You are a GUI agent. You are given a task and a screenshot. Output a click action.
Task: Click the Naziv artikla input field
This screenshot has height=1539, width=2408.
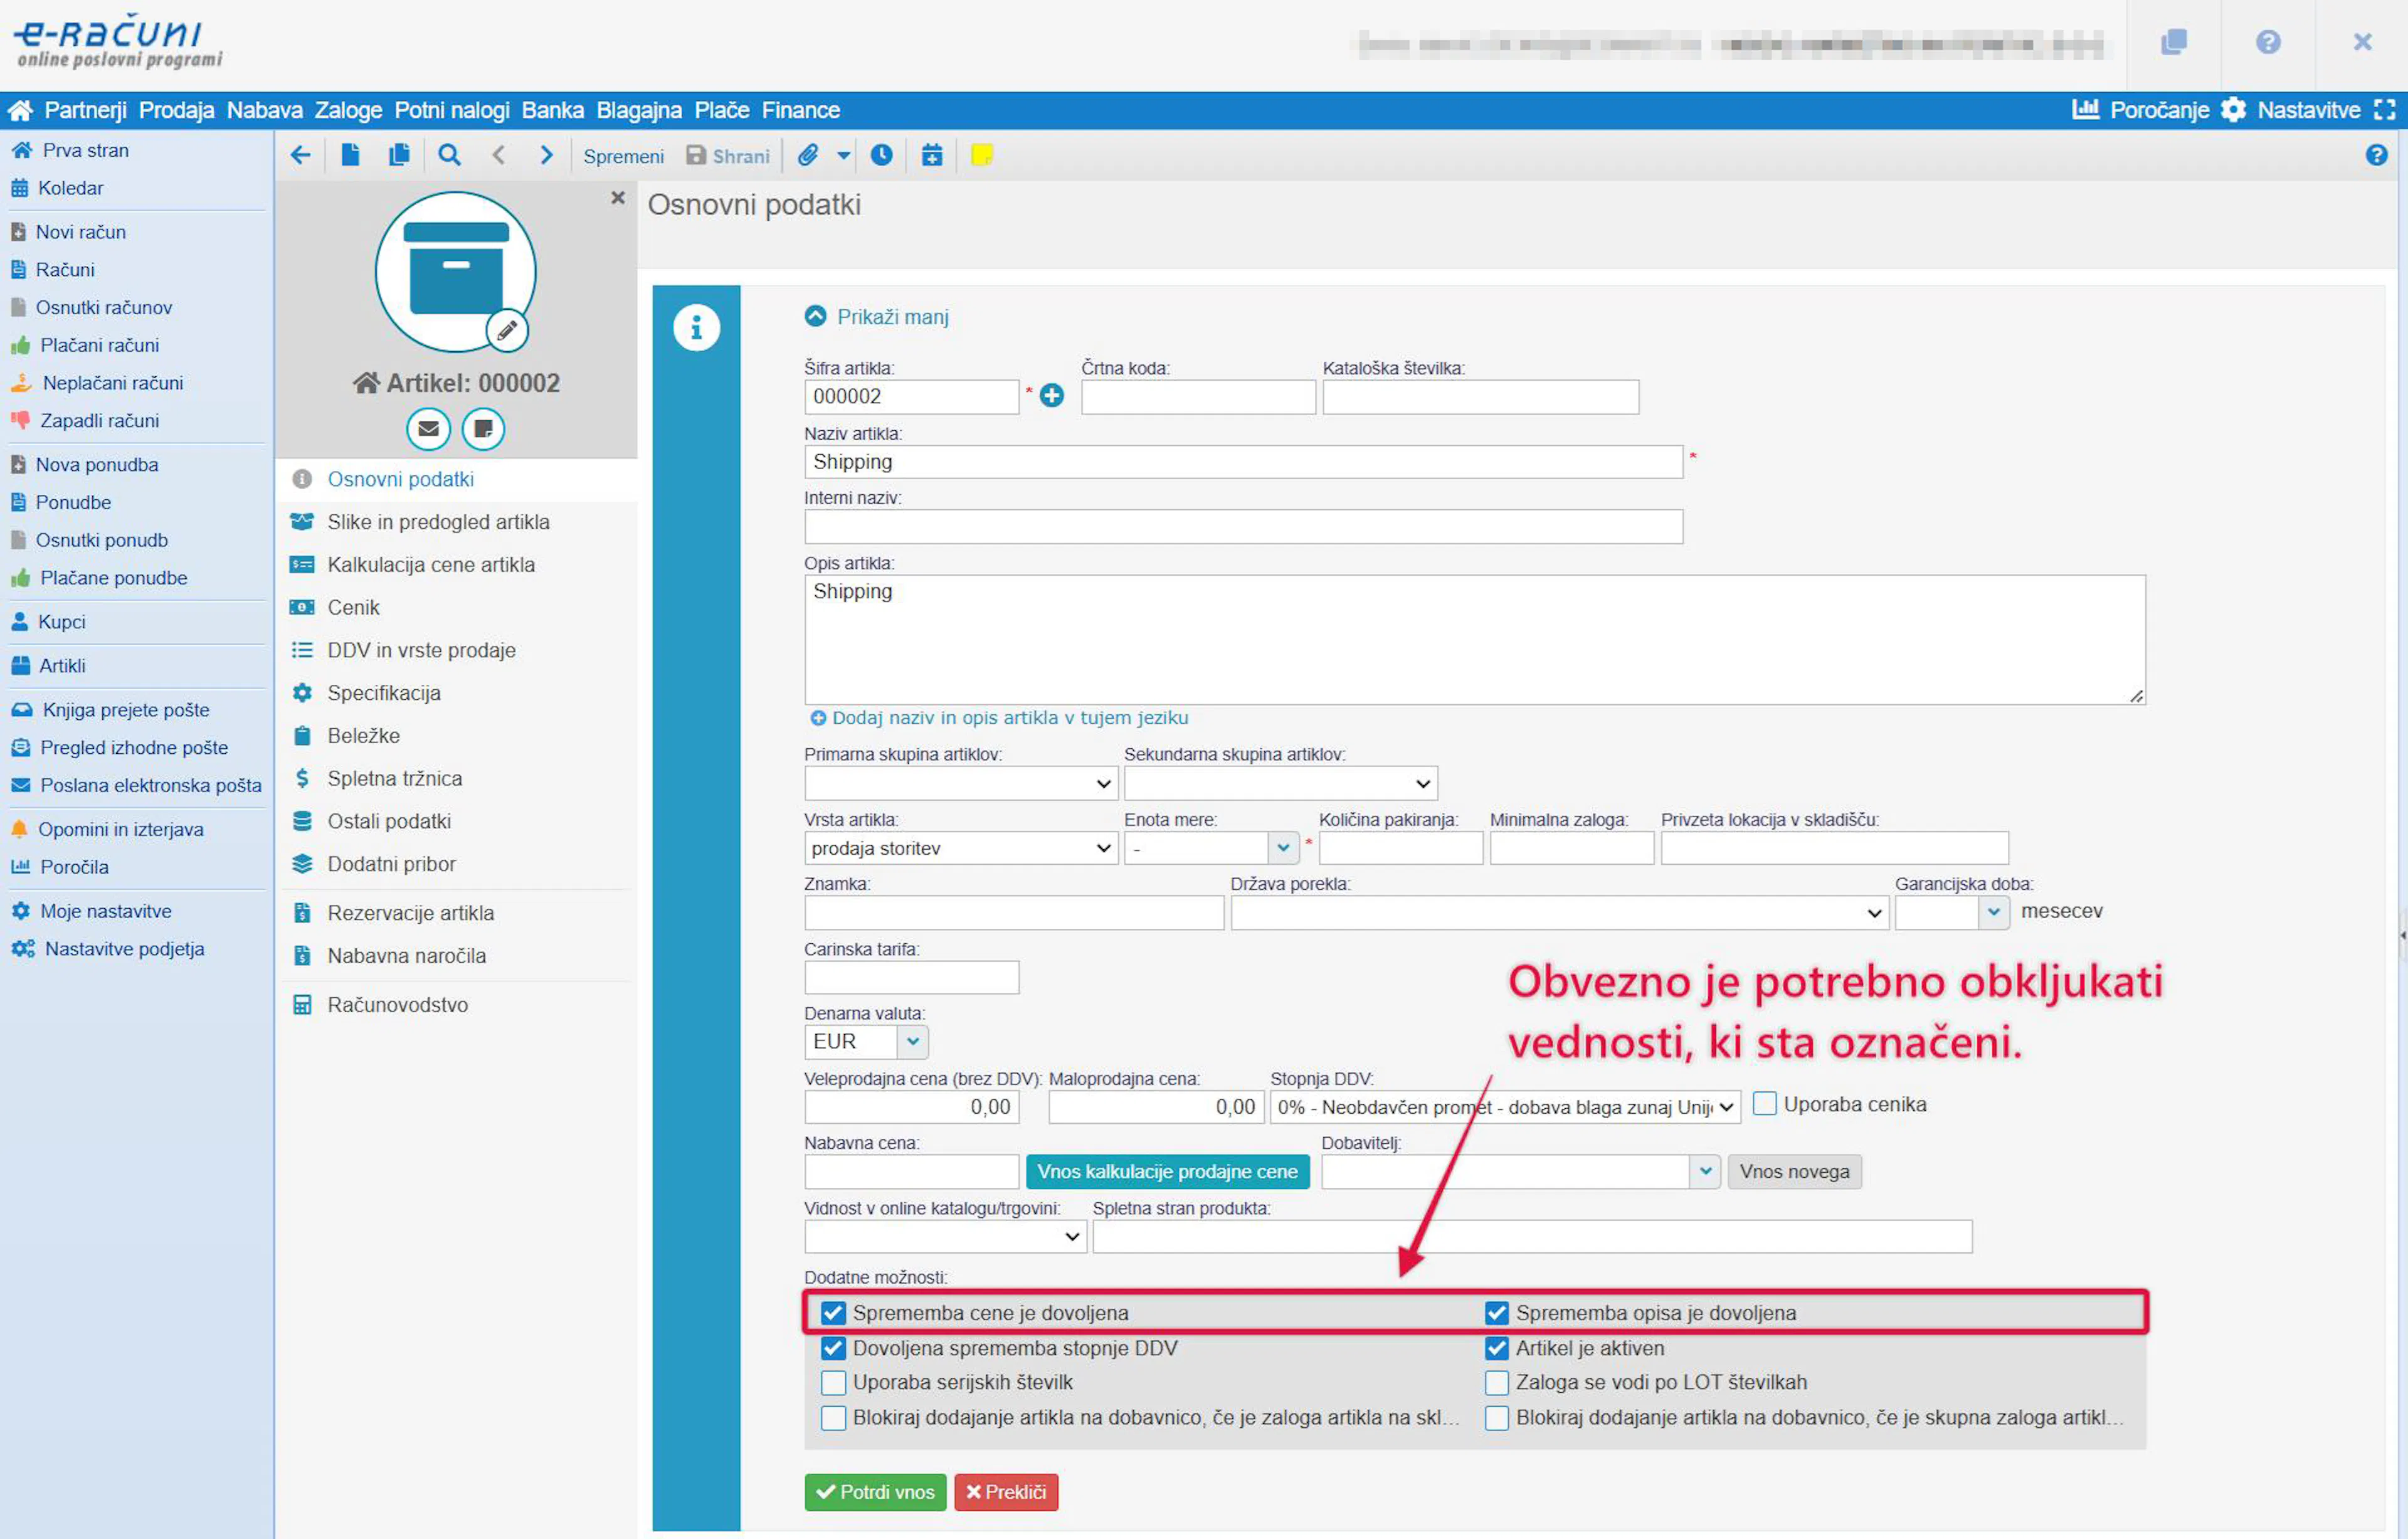[x=1243, y=462]
